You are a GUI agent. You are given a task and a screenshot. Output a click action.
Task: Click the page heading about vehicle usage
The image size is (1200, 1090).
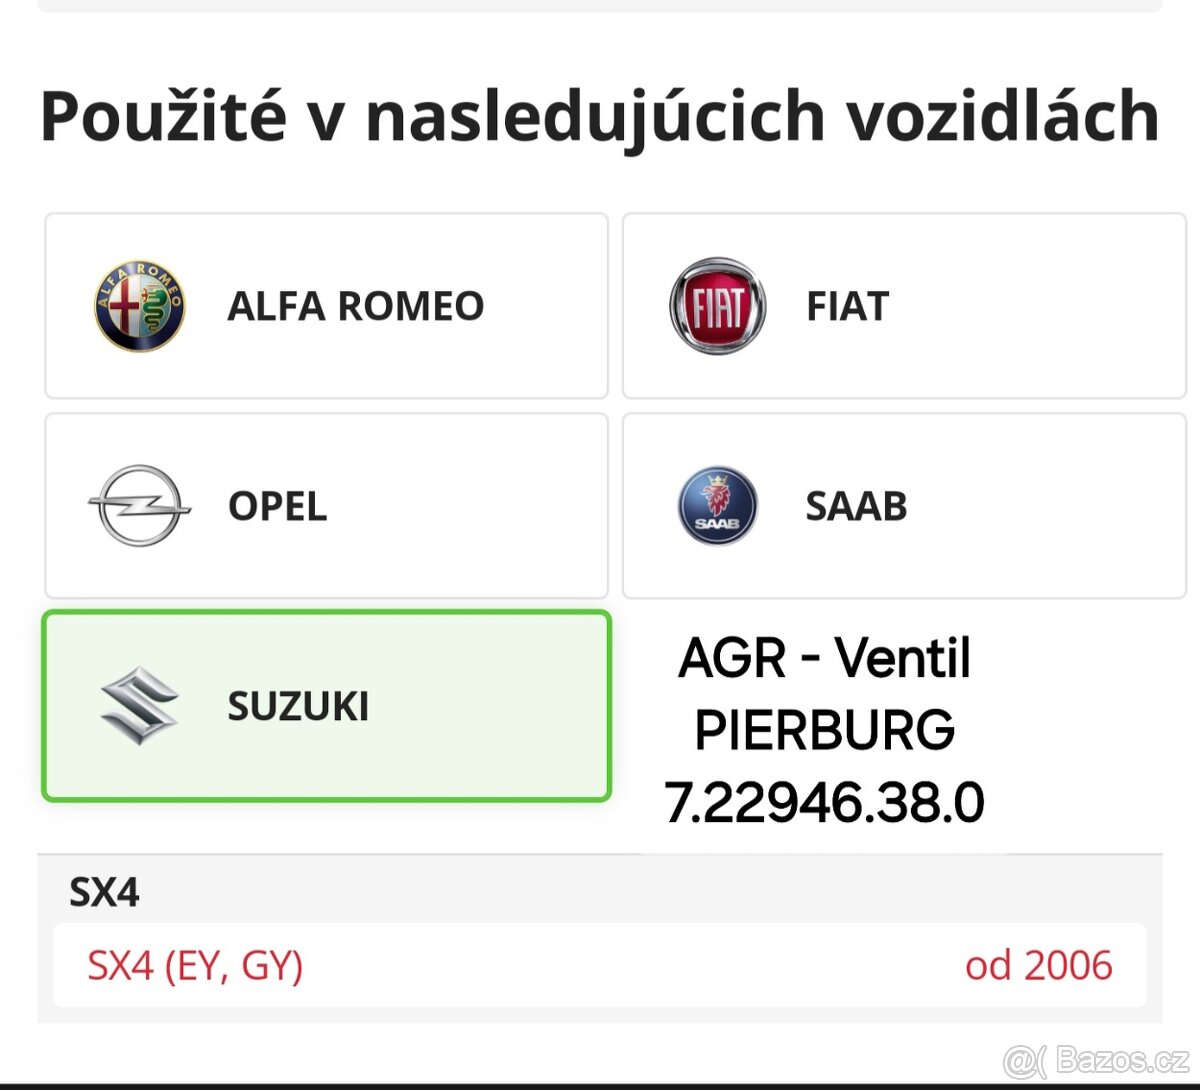pos(598,114)
